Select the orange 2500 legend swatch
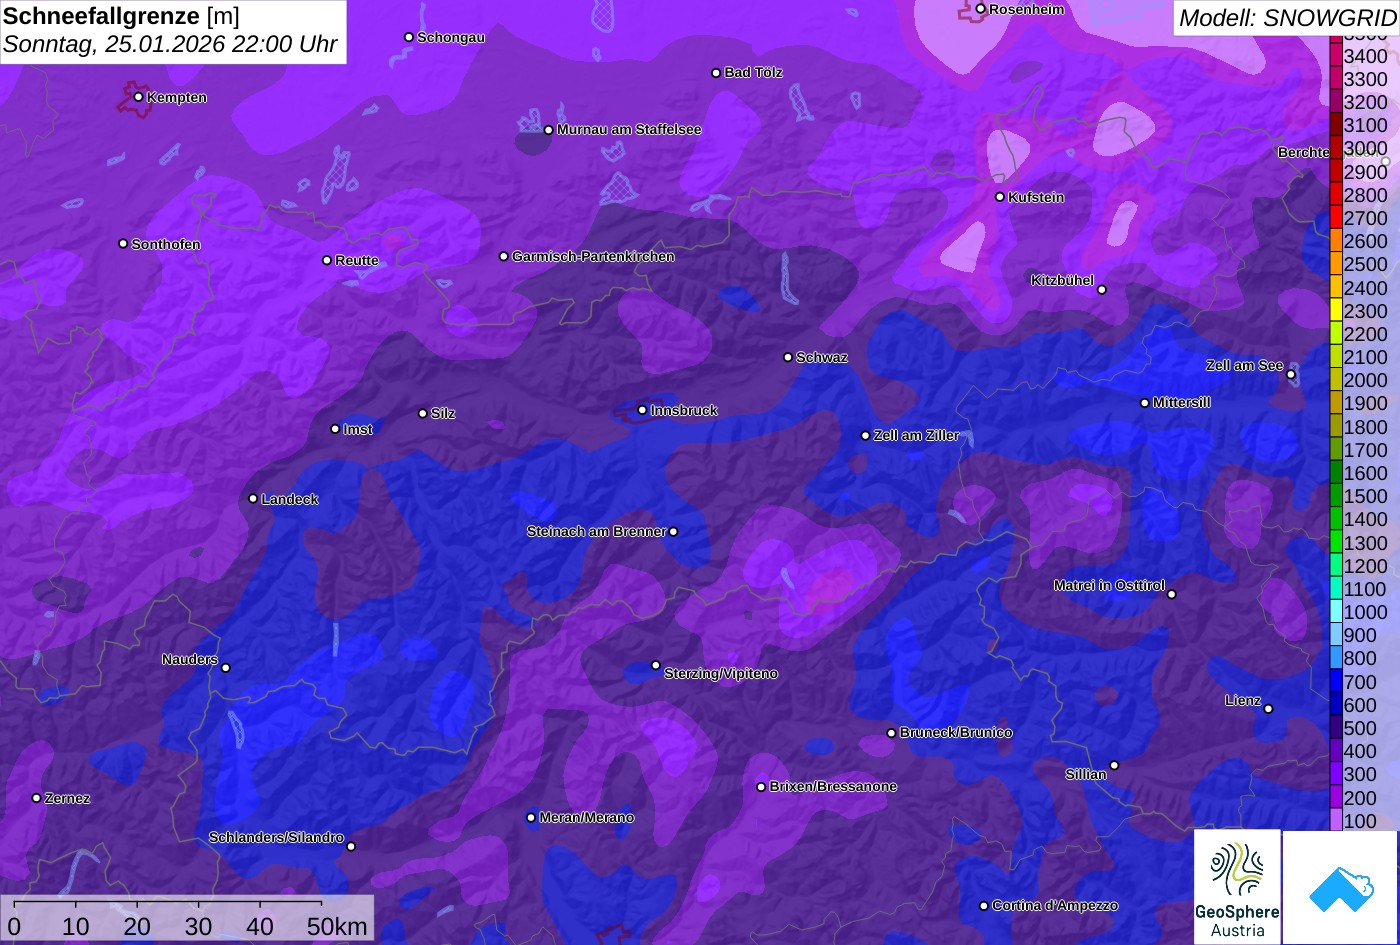 pyautogui.click(x=1336, y=264)
